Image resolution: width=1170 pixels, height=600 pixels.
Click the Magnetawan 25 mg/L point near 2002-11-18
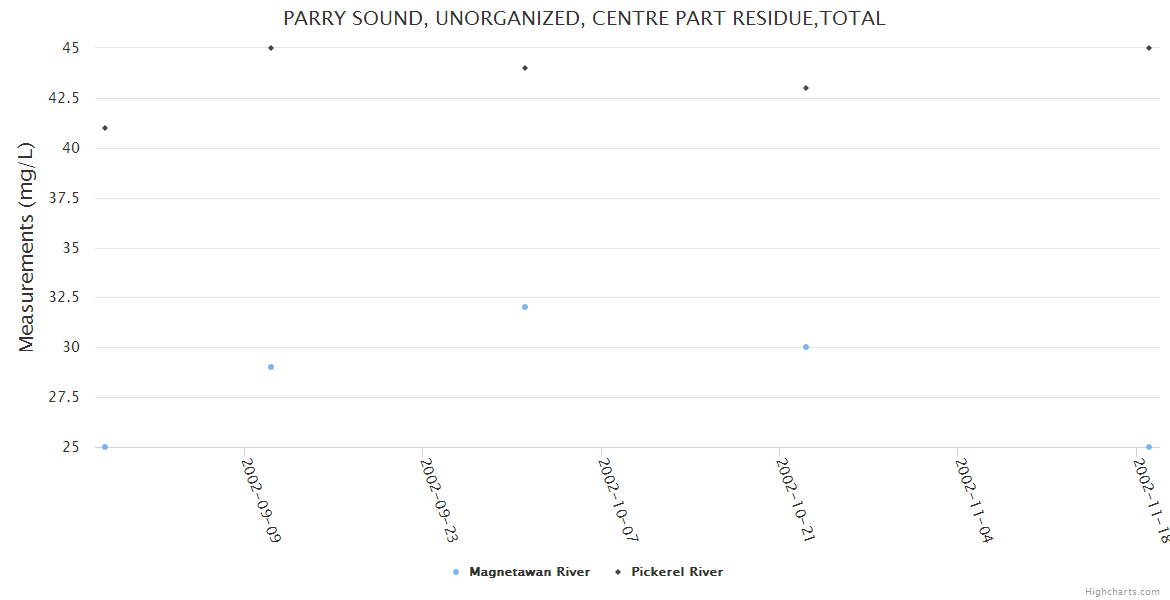click(1149, 447)
